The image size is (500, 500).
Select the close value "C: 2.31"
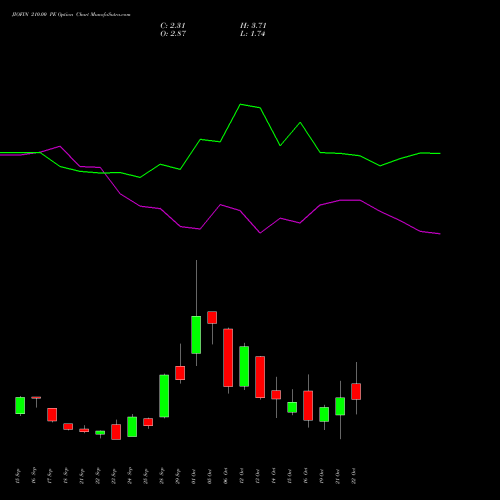pos(173,26)
